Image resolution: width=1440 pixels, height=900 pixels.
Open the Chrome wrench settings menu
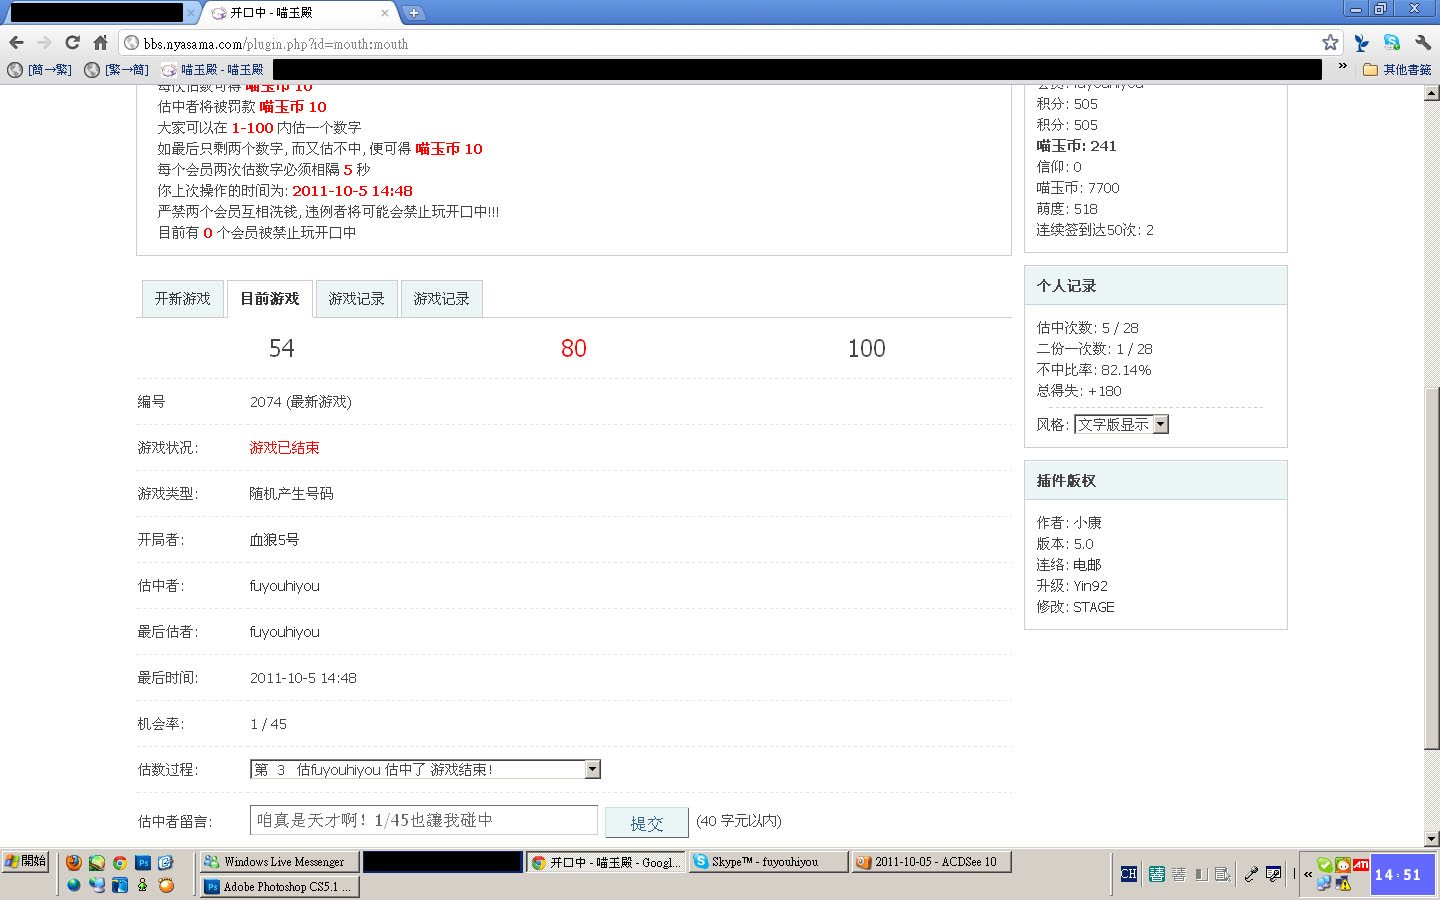coord(1422,42)
